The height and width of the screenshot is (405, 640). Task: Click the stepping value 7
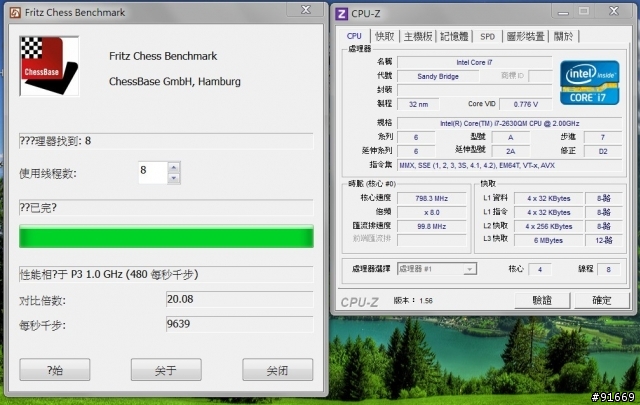tap(603, 137)
